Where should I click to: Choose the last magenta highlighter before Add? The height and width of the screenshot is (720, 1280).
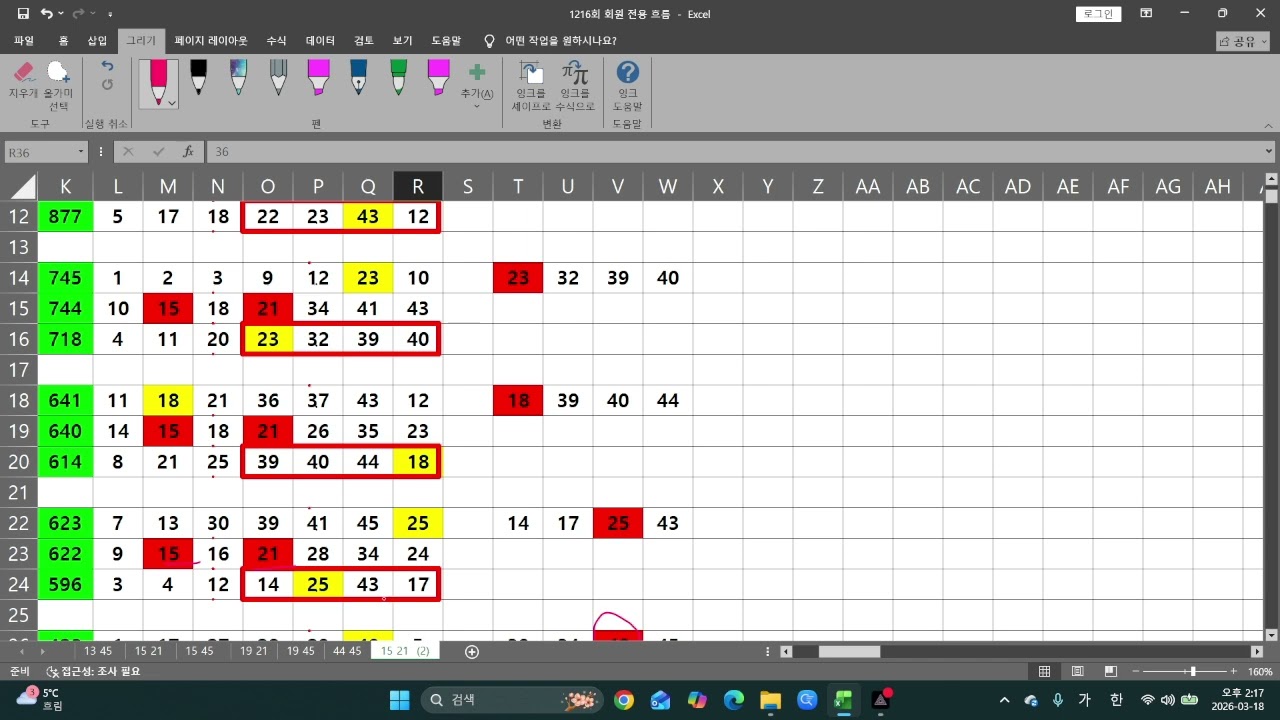click(438, 78)
